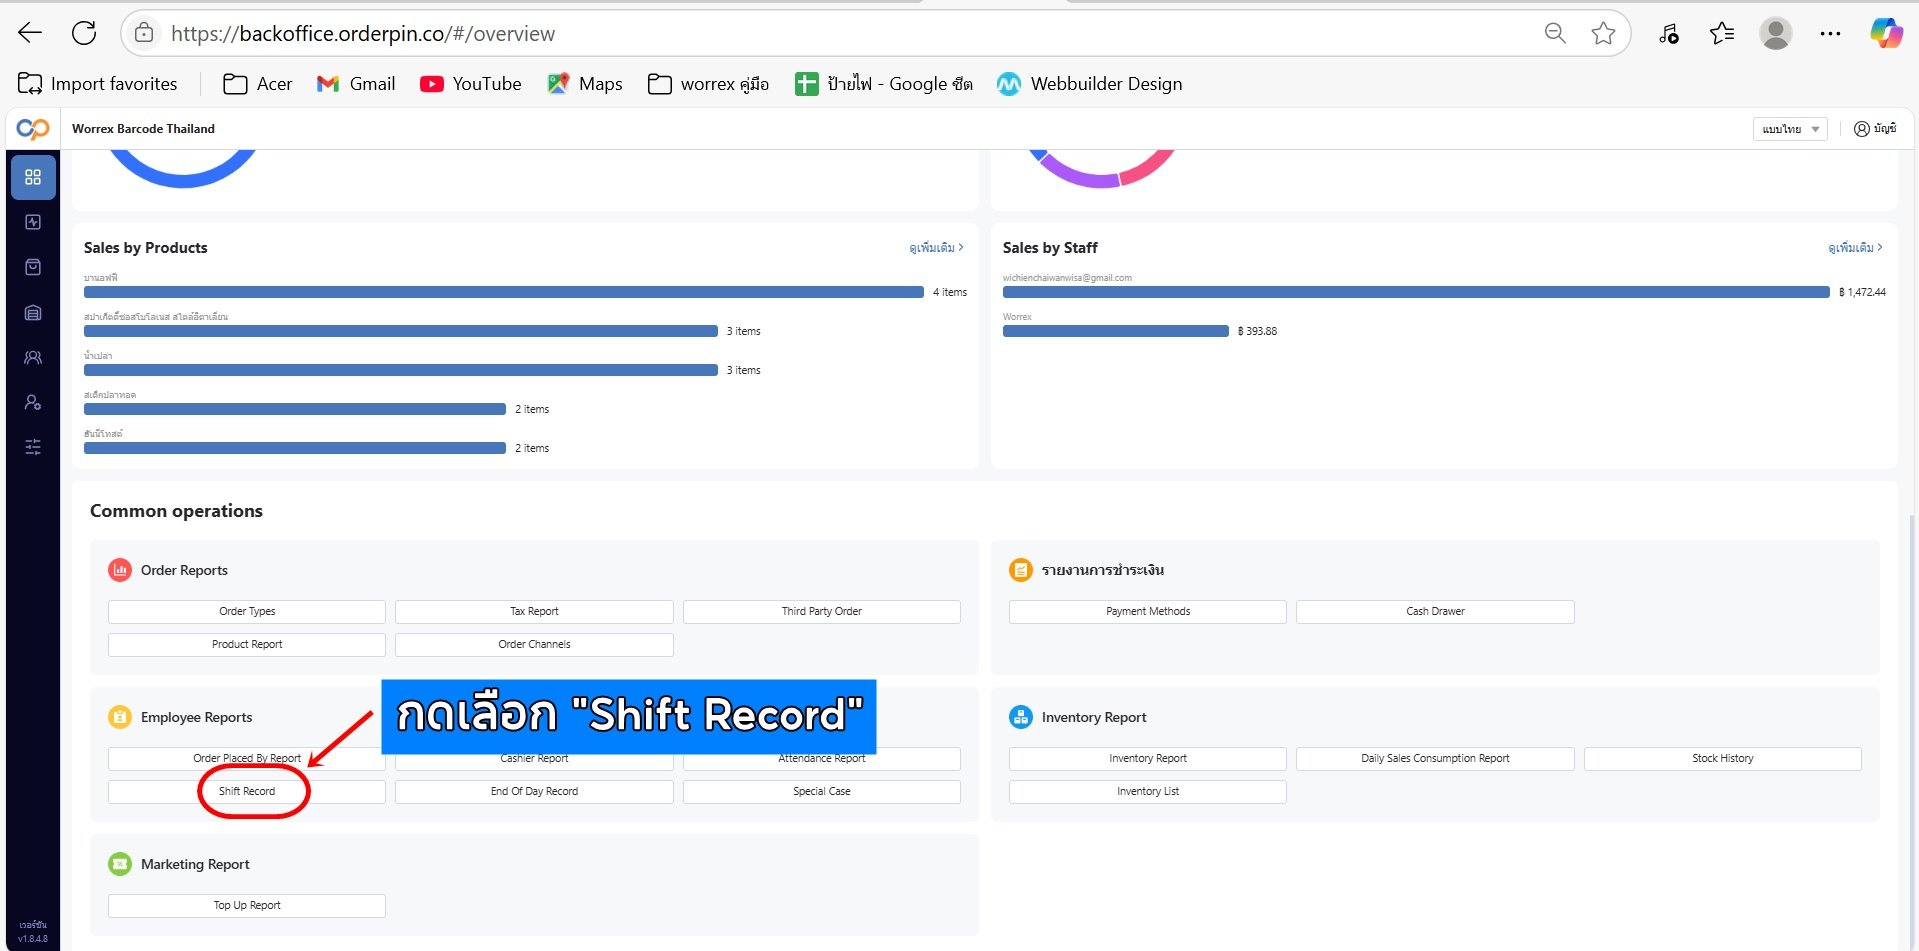Open the Cashier Report
This screenshot has width=1919, height=951.
pyautogui.click(x=534, y=759)
